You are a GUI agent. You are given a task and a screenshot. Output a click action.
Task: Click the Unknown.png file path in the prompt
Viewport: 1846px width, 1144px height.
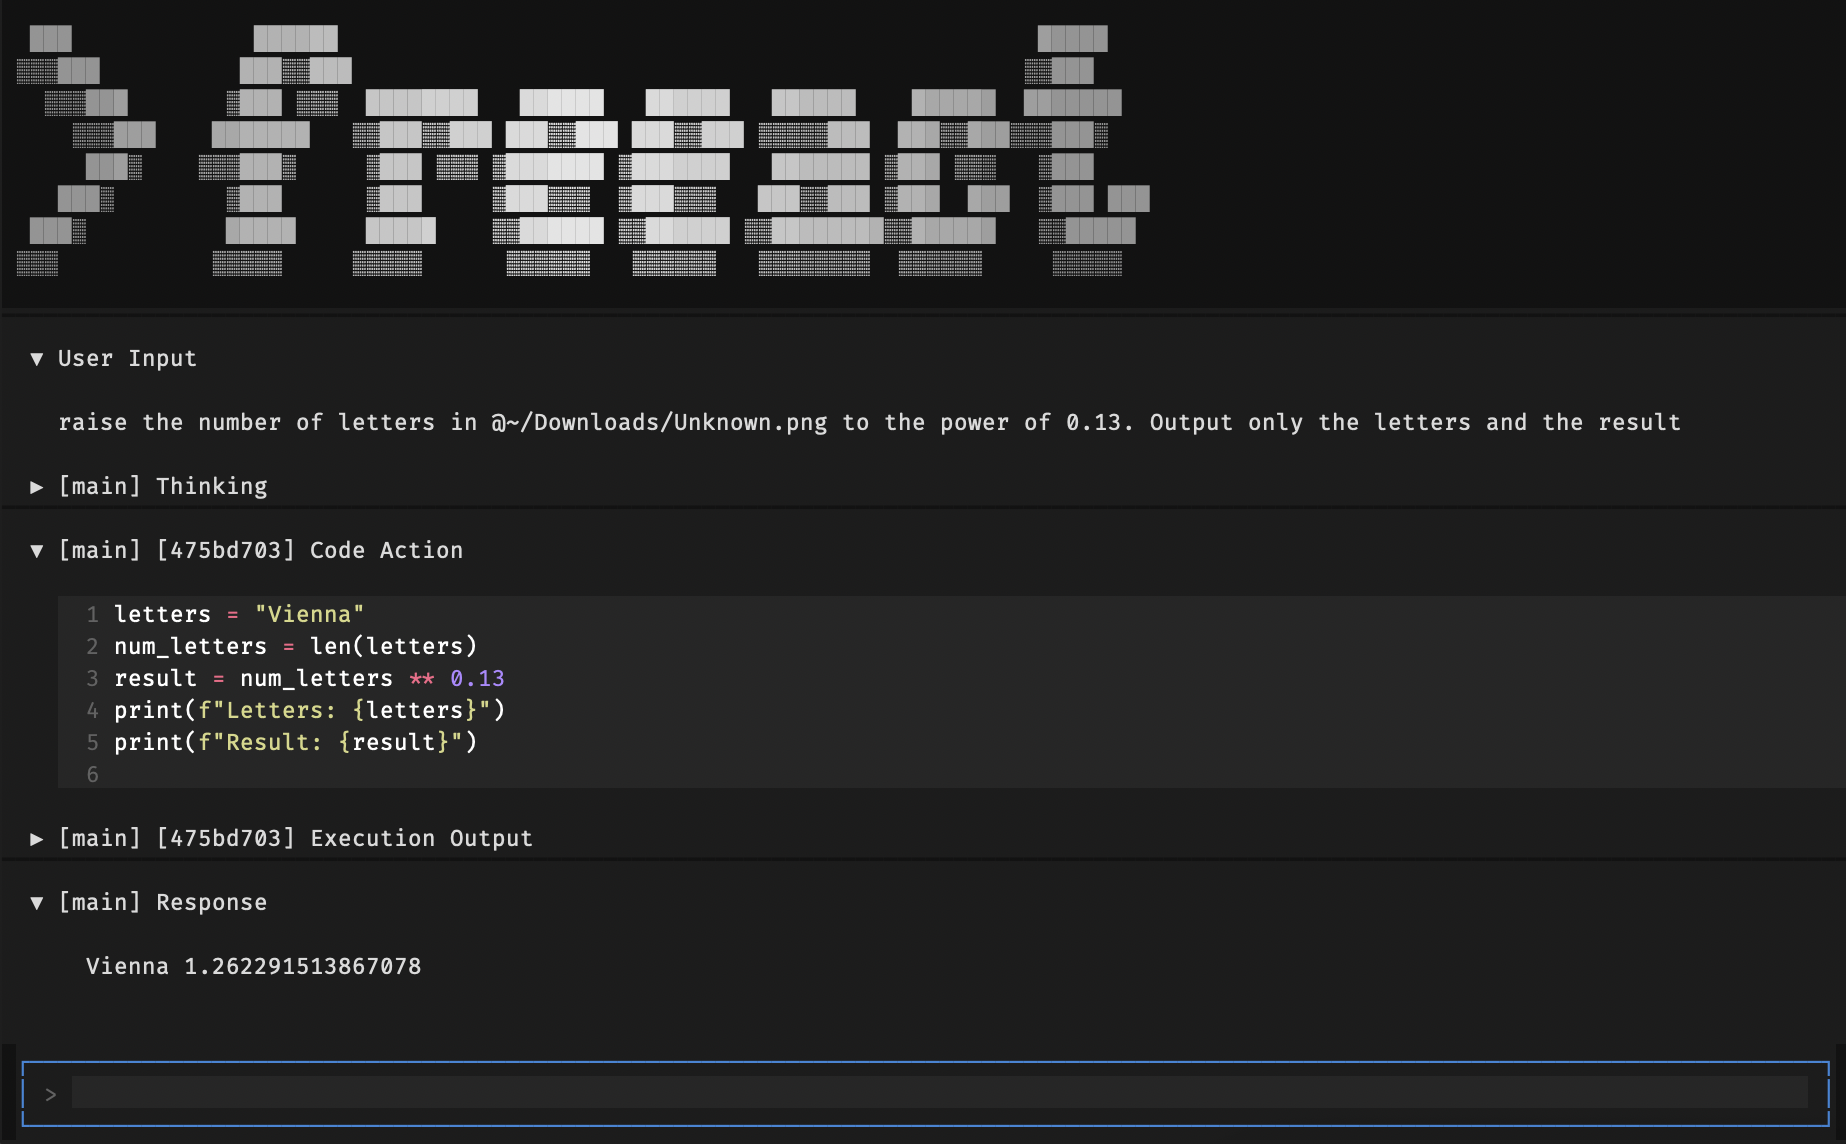tap(660, 423)
